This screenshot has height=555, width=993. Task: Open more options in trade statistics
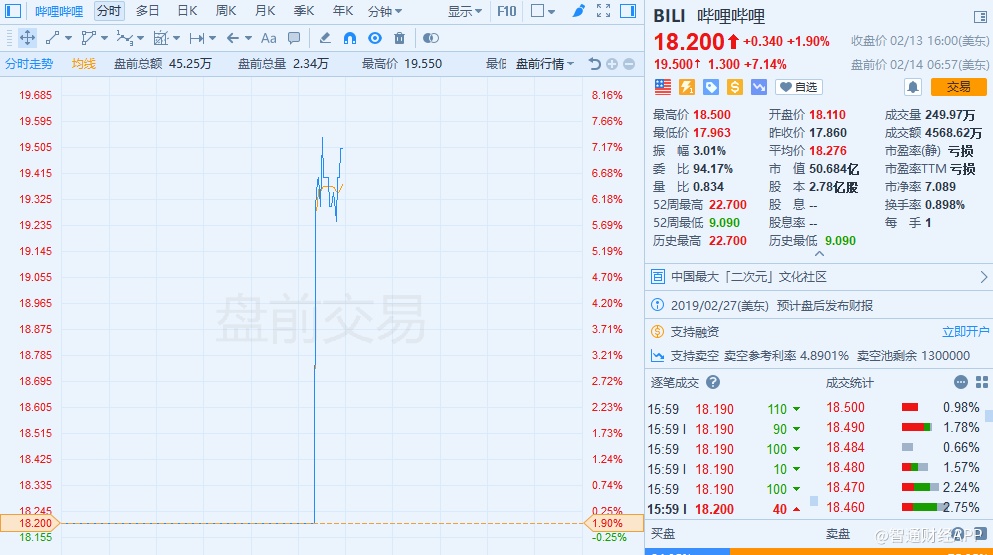pyautogui.click(x=961, y=382)
